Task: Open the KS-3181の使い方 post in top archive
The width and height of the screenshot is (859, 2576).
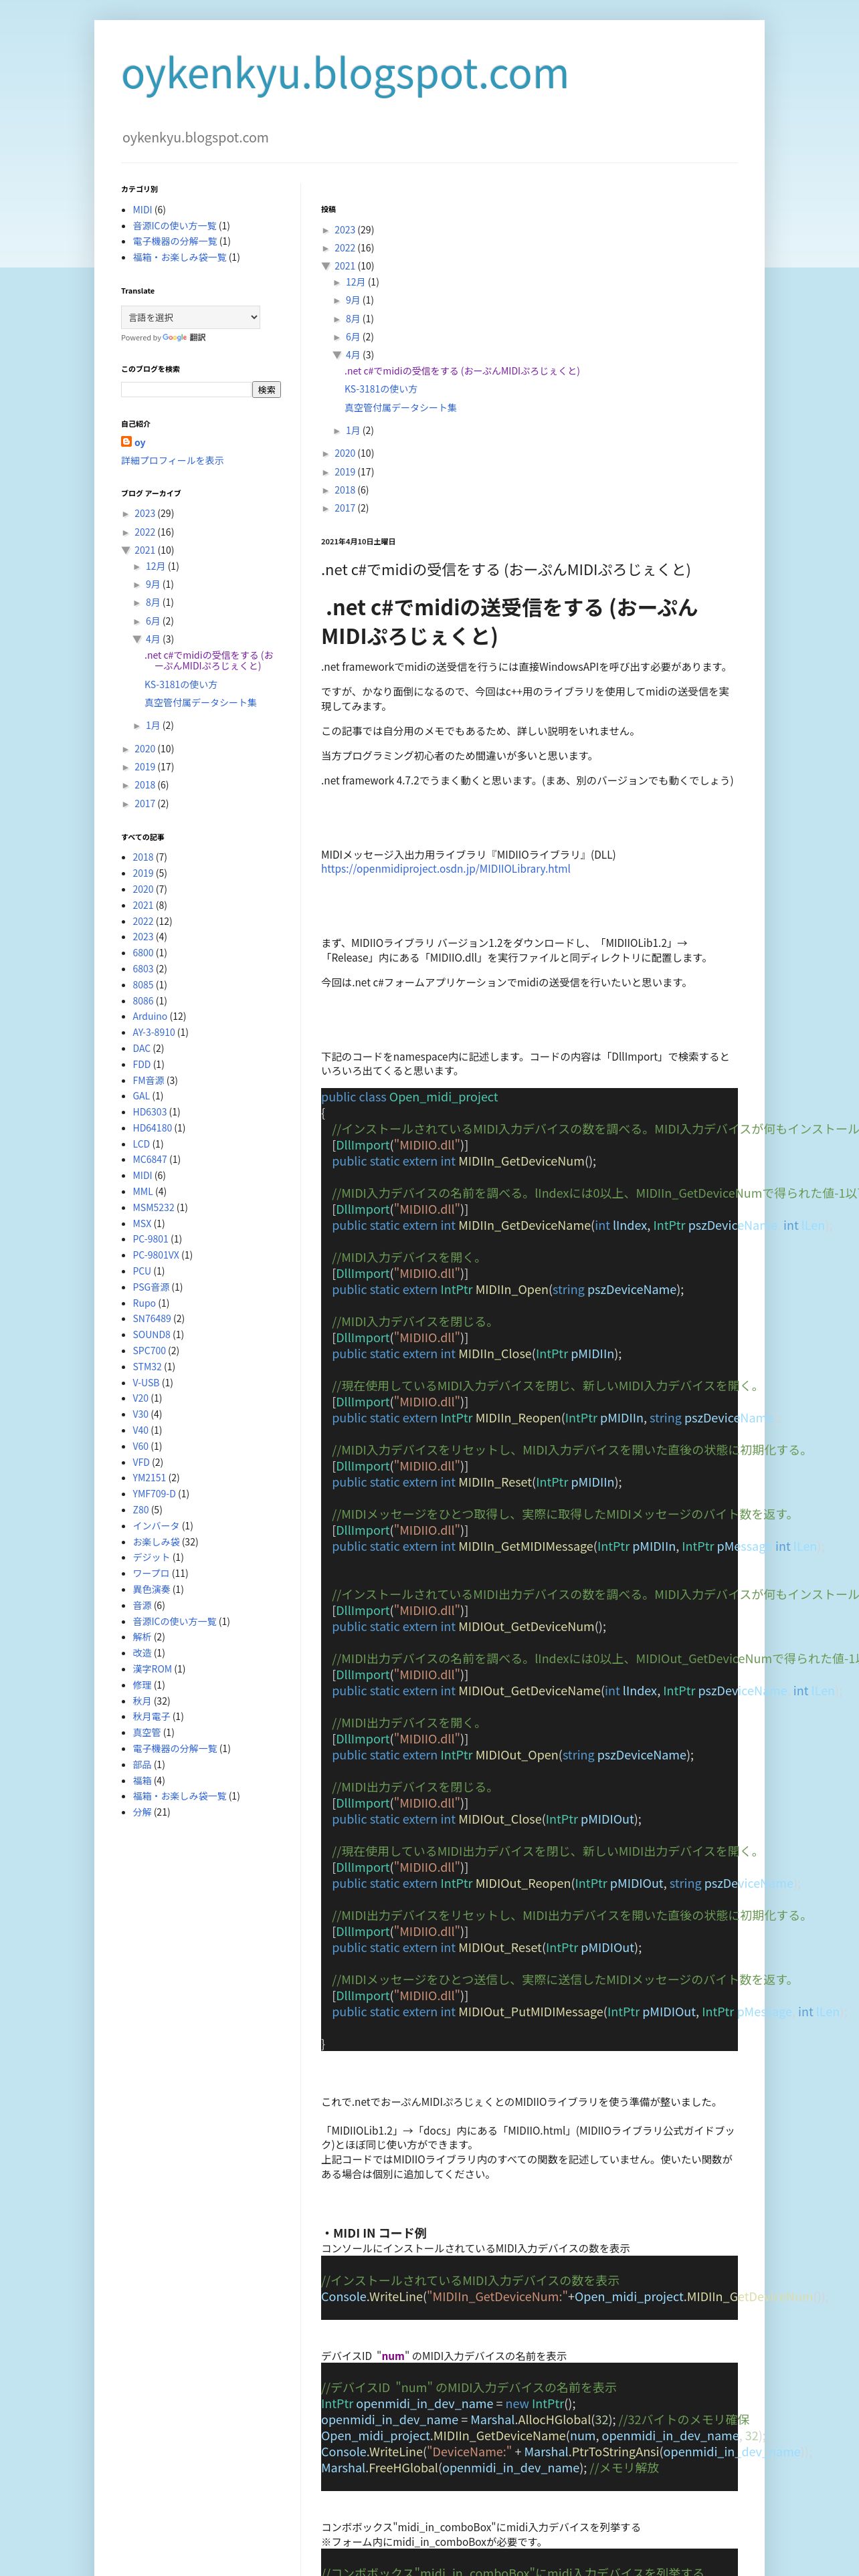Action: 381,389
